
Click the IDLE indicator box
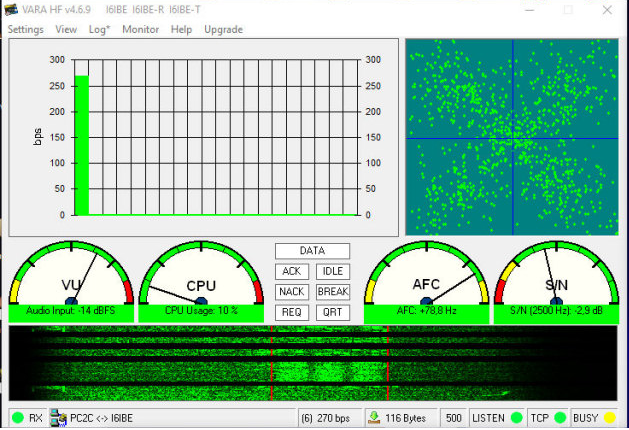click(x=333, y=272)
